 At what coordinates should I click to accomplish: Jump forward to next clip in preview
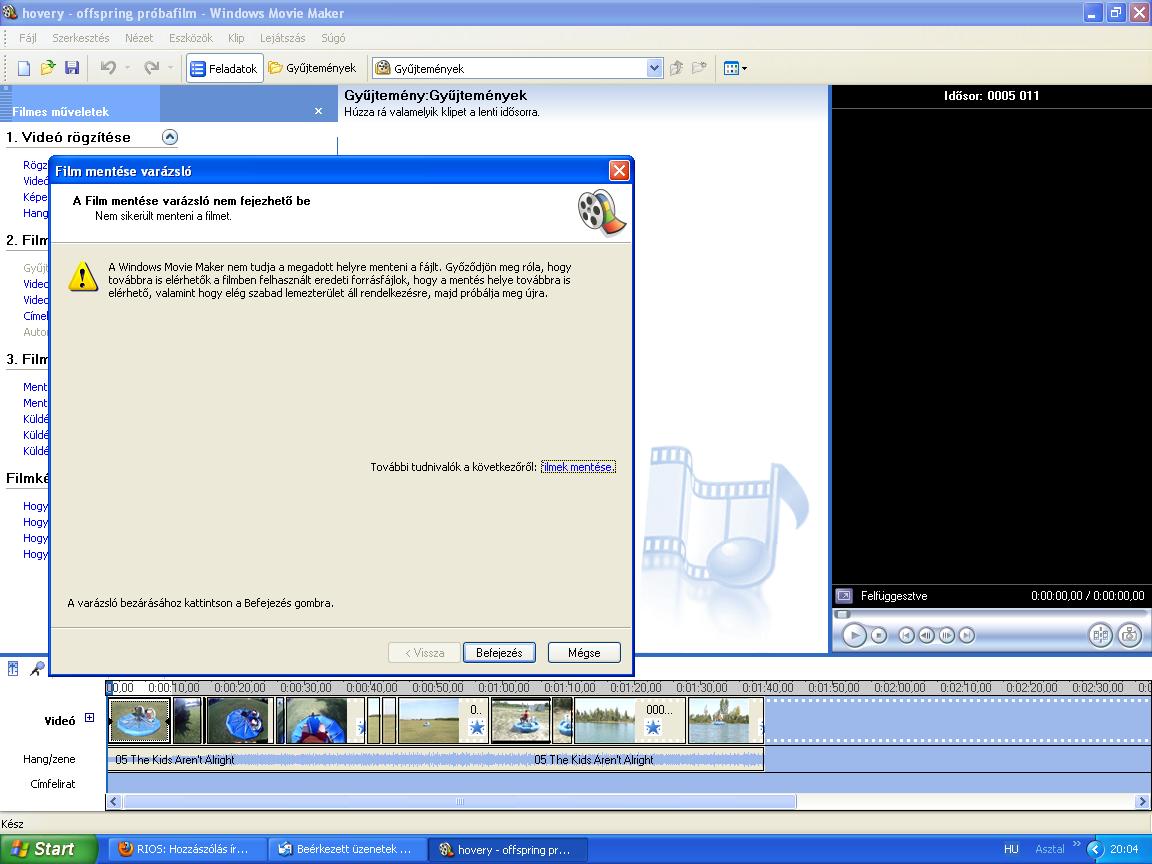click(967, 636)
